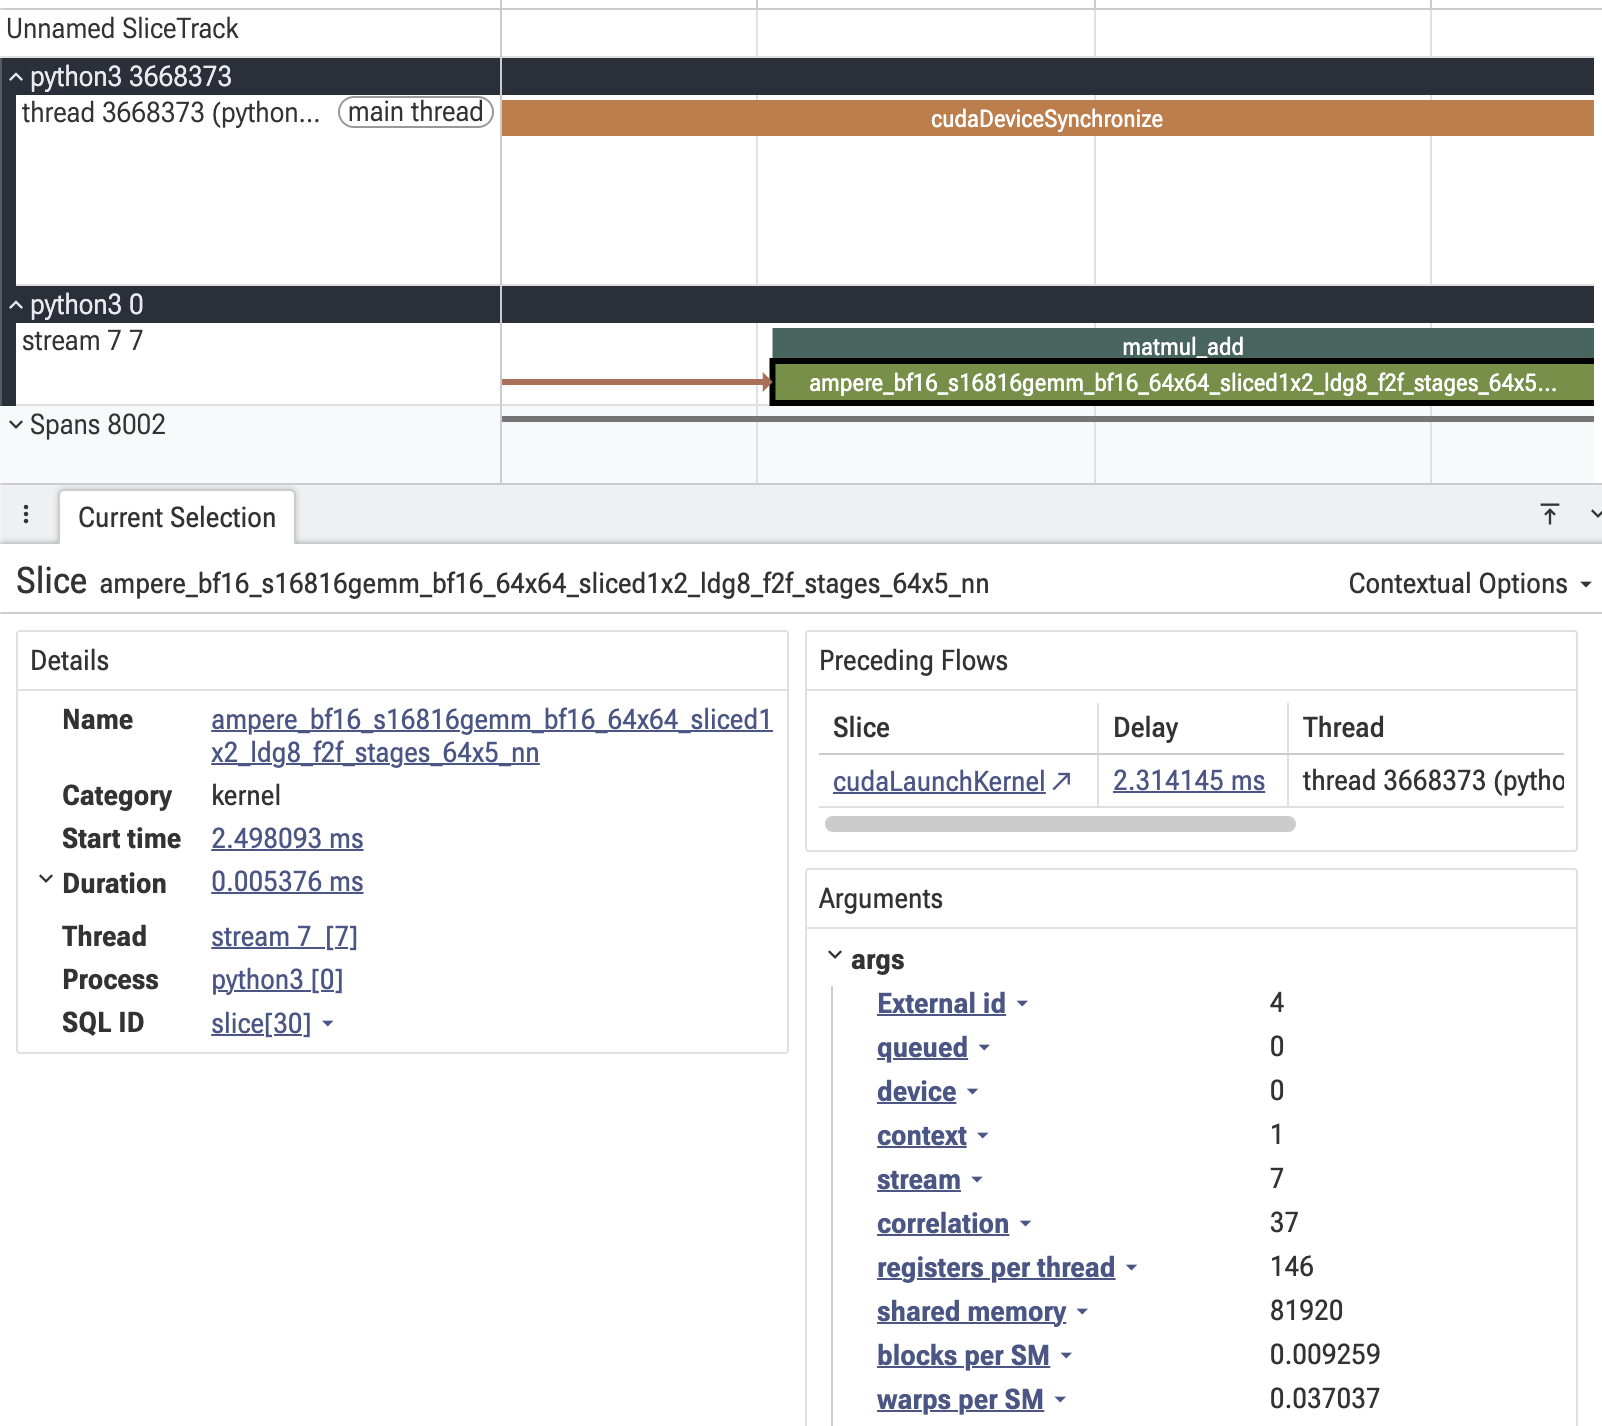Click the move-panel-to-top arrow icon
Image resolution: width=1602 pixels, height=1426 pixels.
(x=1549, y=515)
